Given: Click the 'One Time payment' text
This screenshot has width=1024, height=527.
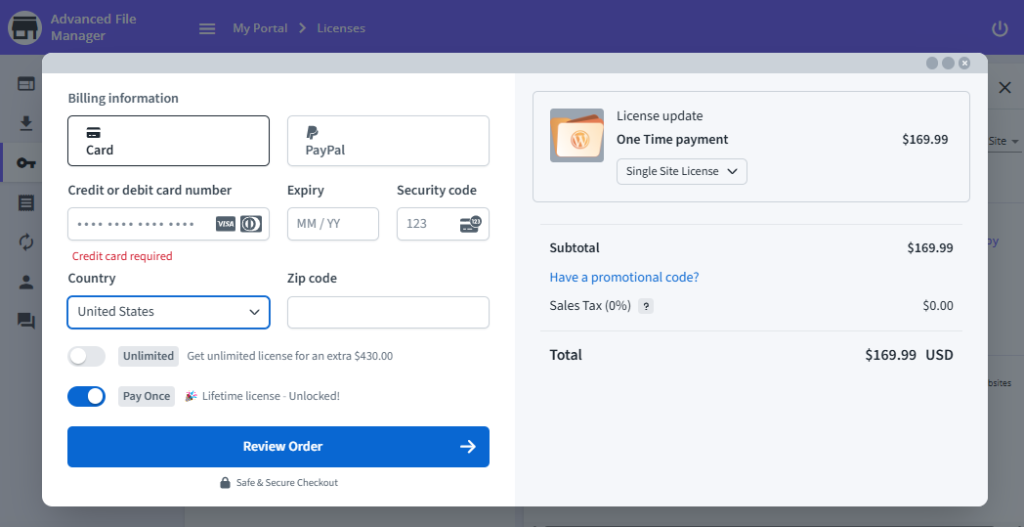Looking at the screenshot, I should (672, 140).
